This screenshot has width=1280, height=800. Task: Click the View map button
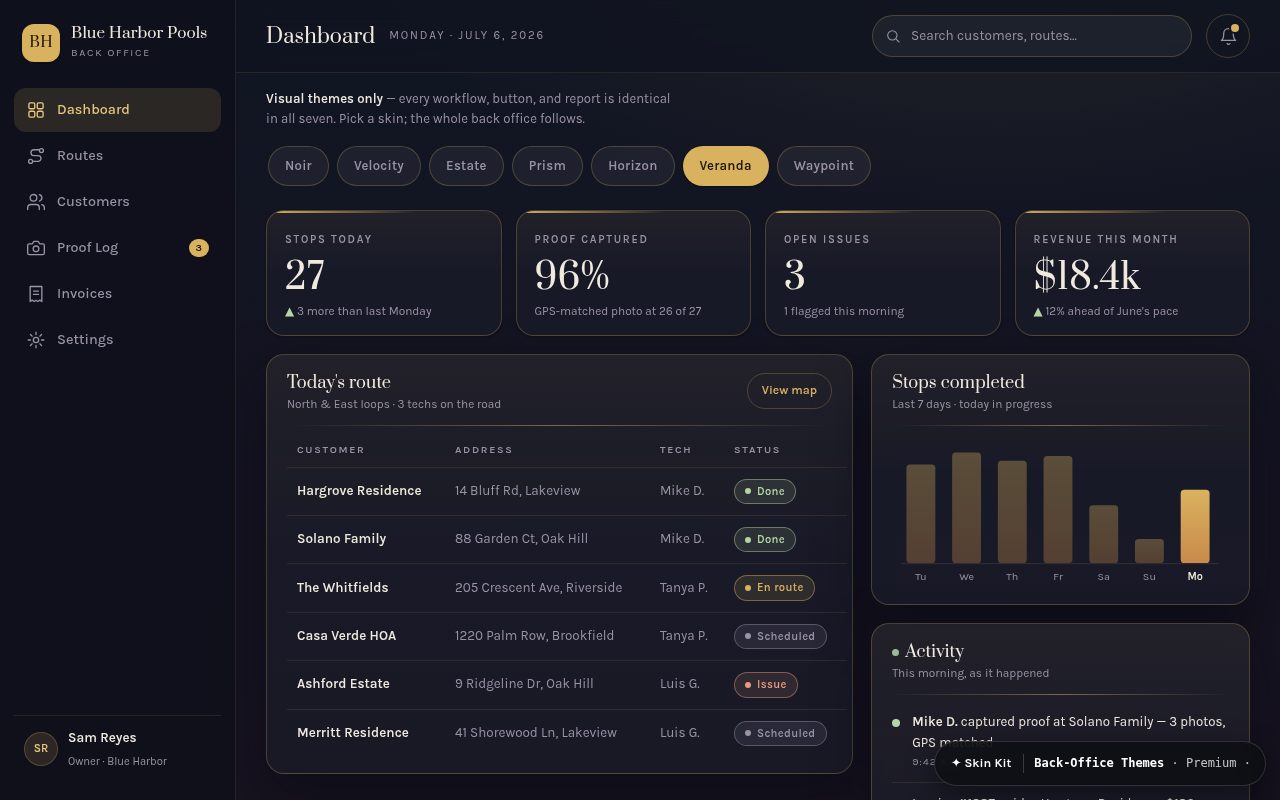click(x=789, y=391)
